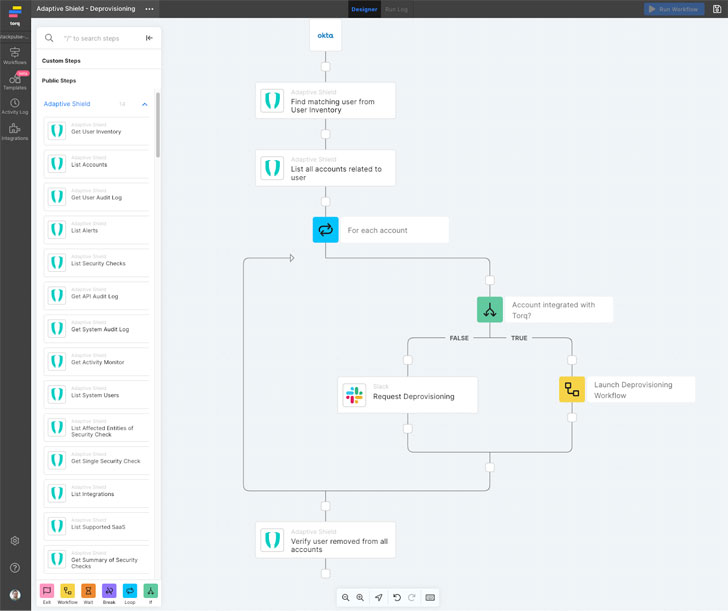Open the Integrations sidebar page
This screenshot has width=728, height=611.
[15, 132]
